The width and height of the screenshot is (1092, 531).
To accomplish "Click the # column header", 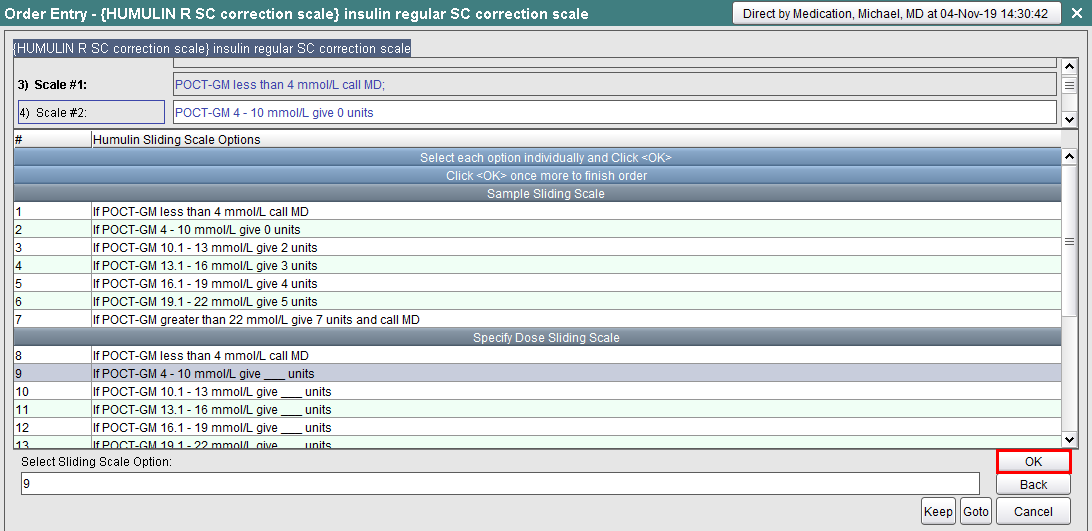I will click(x=52, y=139).
